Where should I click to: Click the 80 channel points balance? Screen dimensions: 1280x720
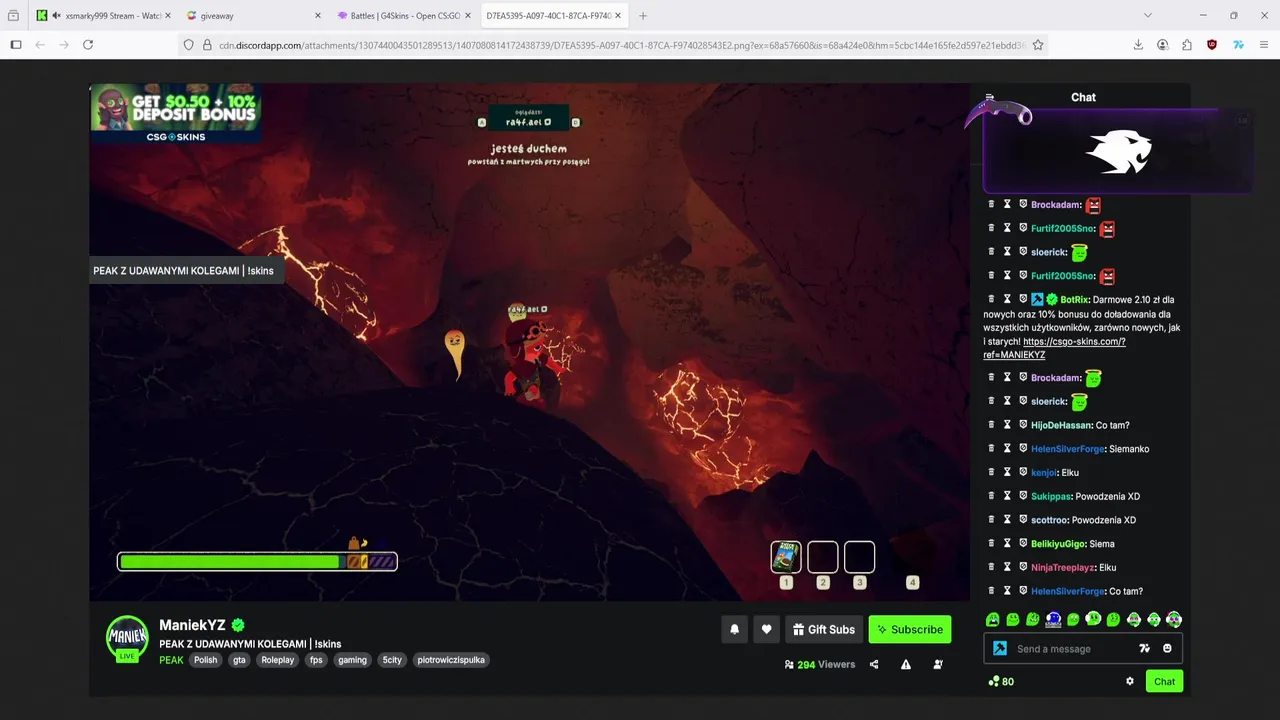(1001, 681)
